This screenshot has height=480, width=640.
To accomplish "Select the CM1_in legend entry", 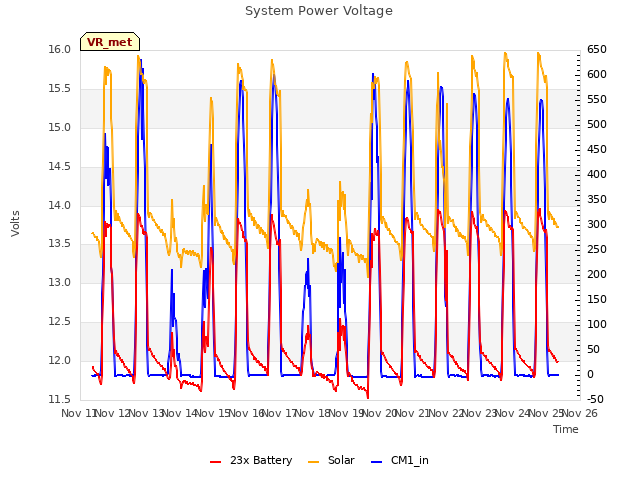I will click(x=400, y=460).
